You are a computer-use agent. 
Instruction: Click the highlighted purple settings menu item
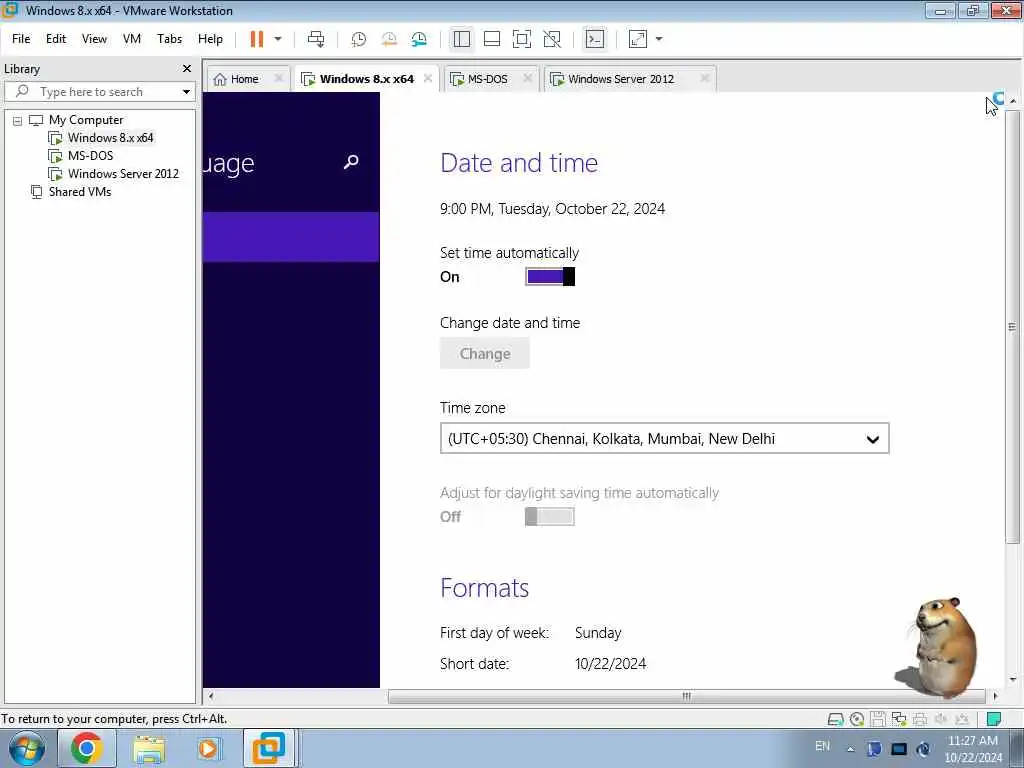[291, 236]
